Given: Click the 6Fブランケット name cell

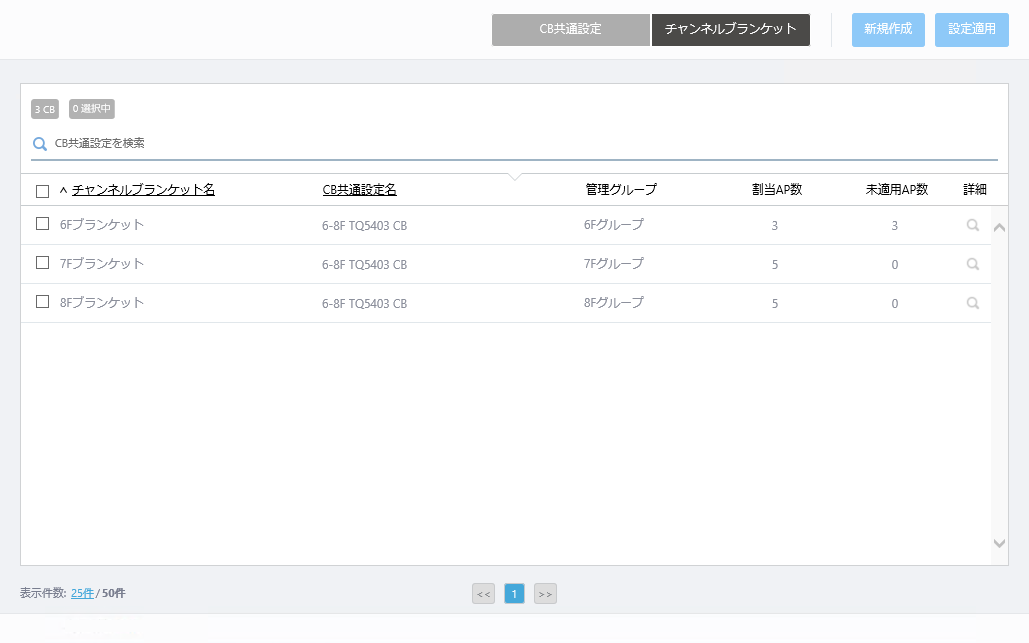Looking at the screenshot, I should point(102,224).
